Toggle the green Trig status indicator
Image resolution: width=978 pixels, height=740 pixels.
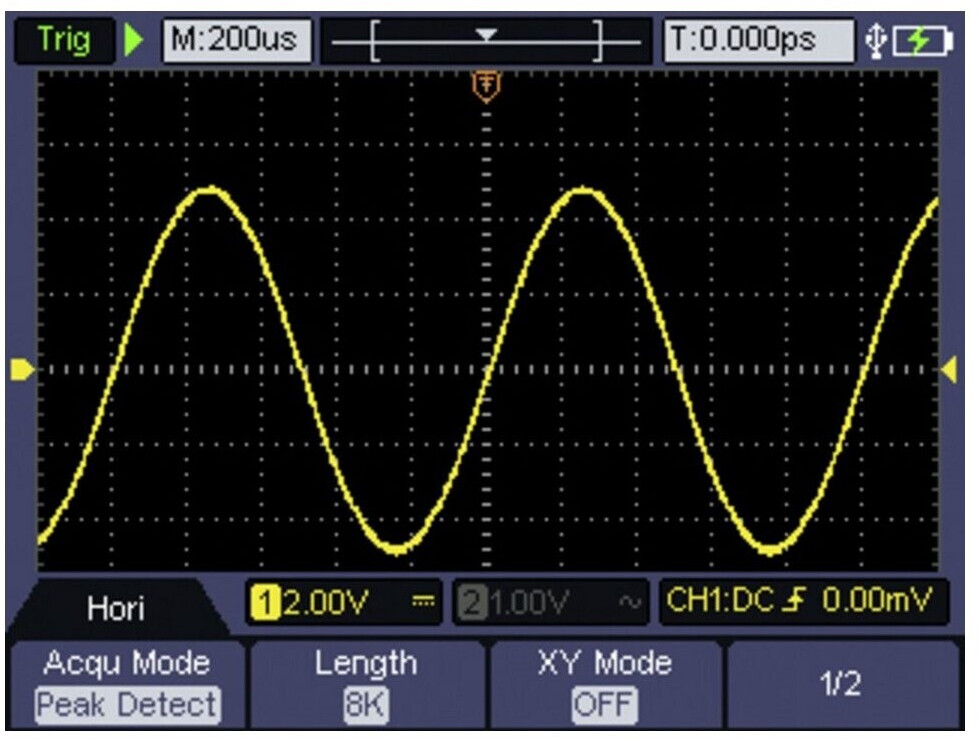(63, 41)
